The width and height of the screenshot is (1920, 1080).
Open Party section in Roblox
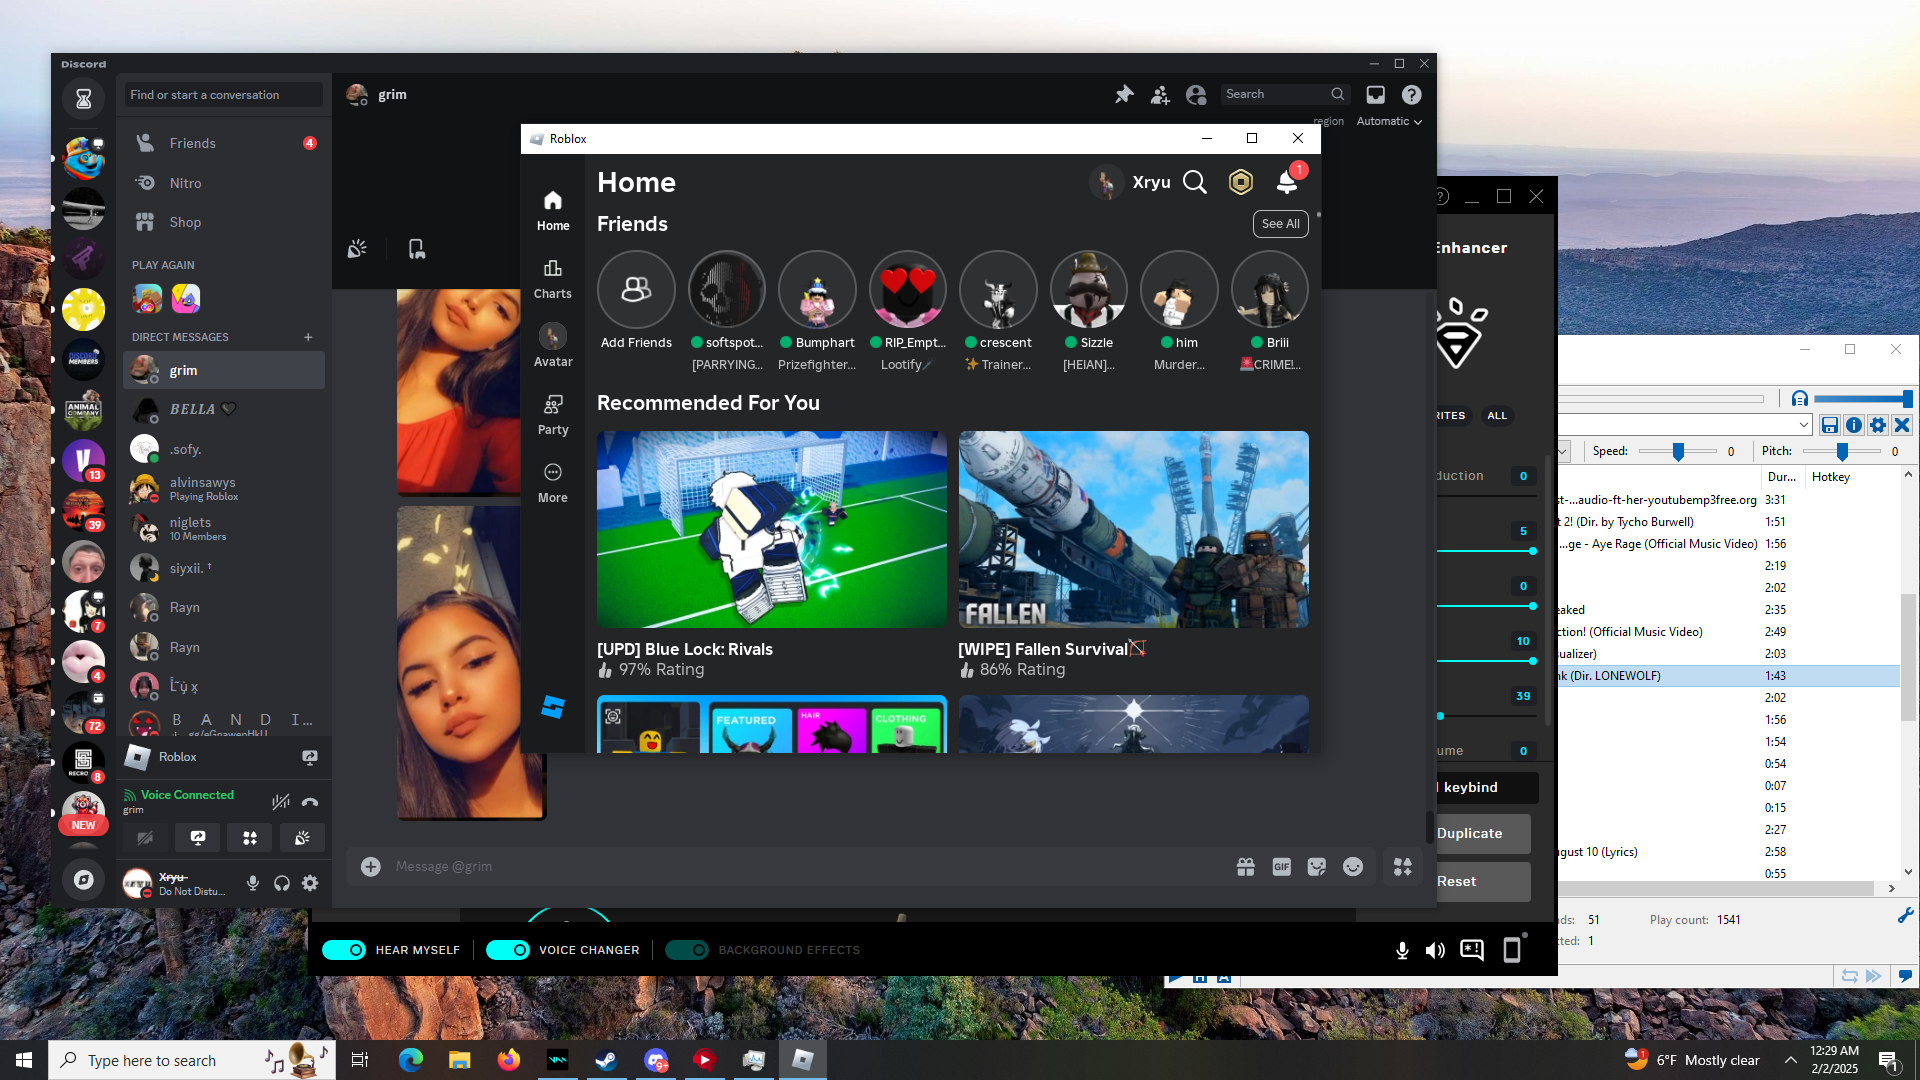coord(552,414)
